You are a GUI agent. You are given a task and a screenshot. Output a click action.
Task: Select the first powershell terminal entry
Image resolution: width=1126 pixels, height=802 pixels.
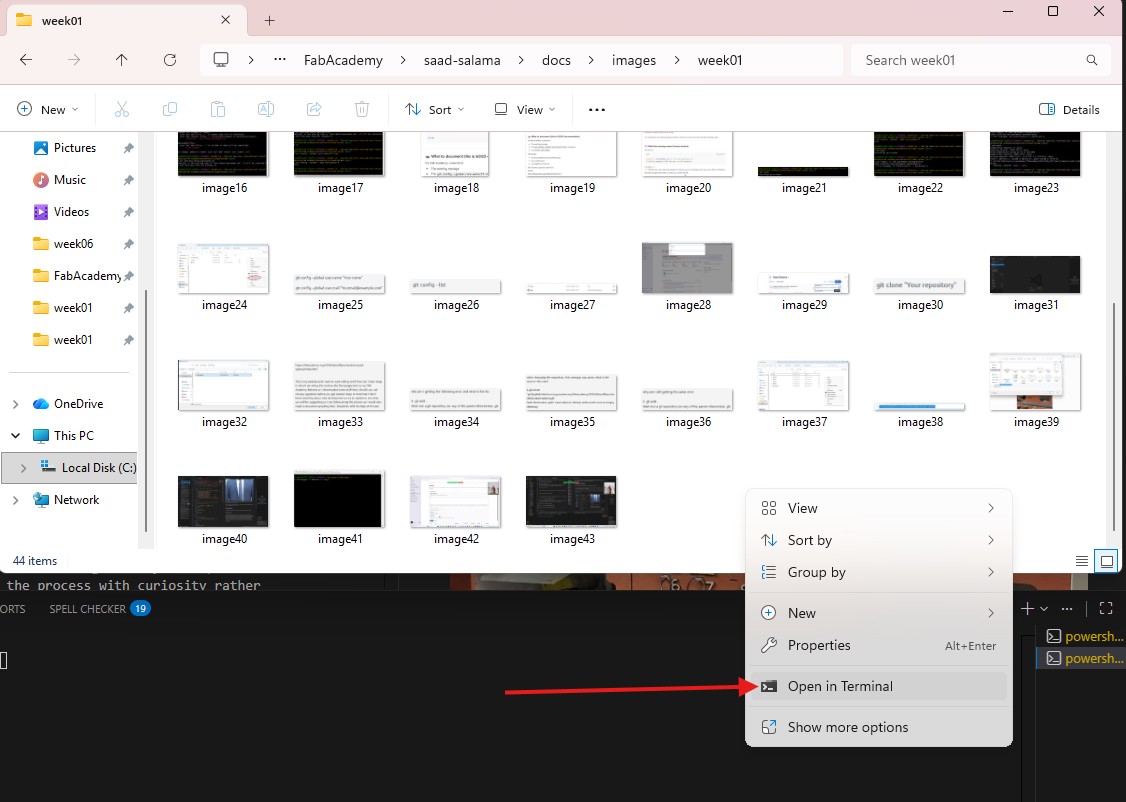[x=1084, y=636]
